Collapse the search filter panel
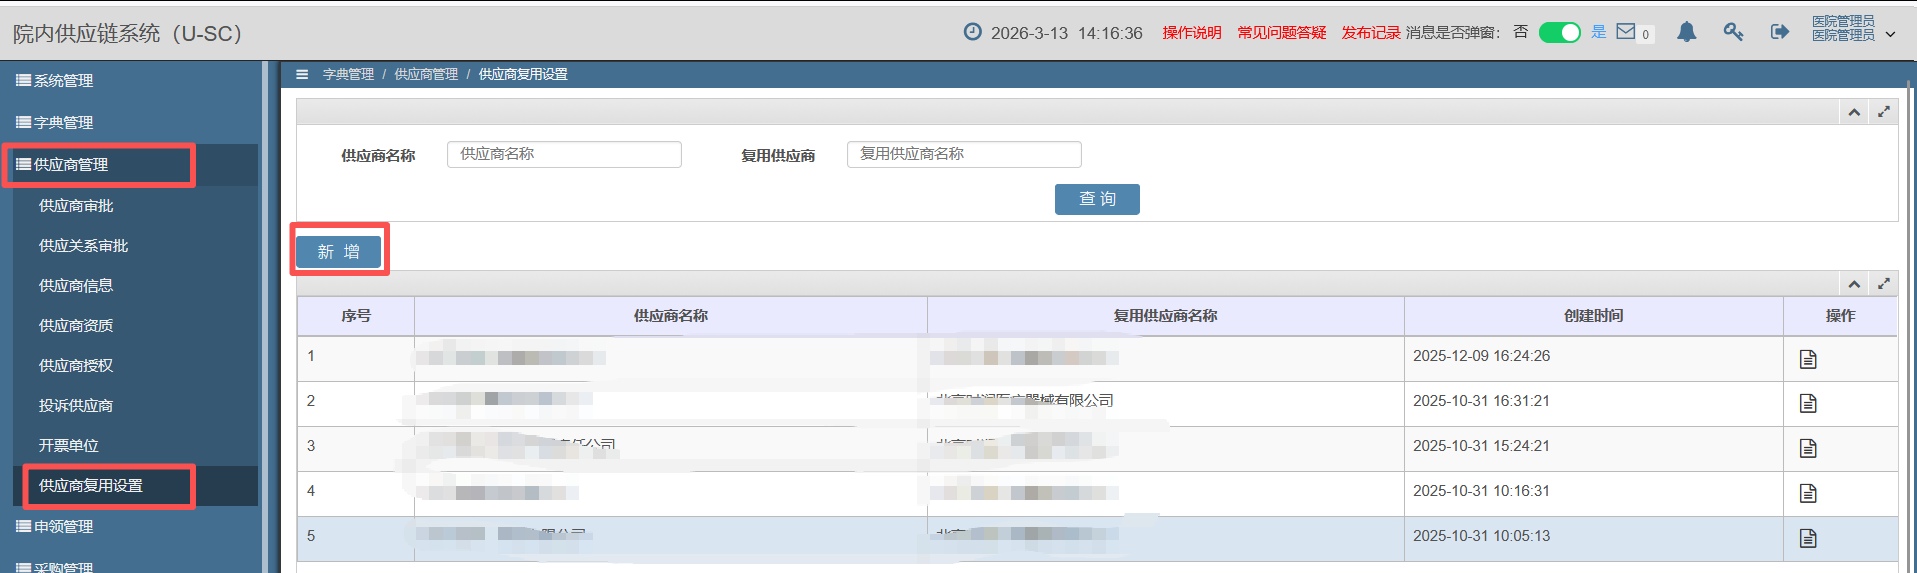1917x573 pixels. [x=1854, y=112]
